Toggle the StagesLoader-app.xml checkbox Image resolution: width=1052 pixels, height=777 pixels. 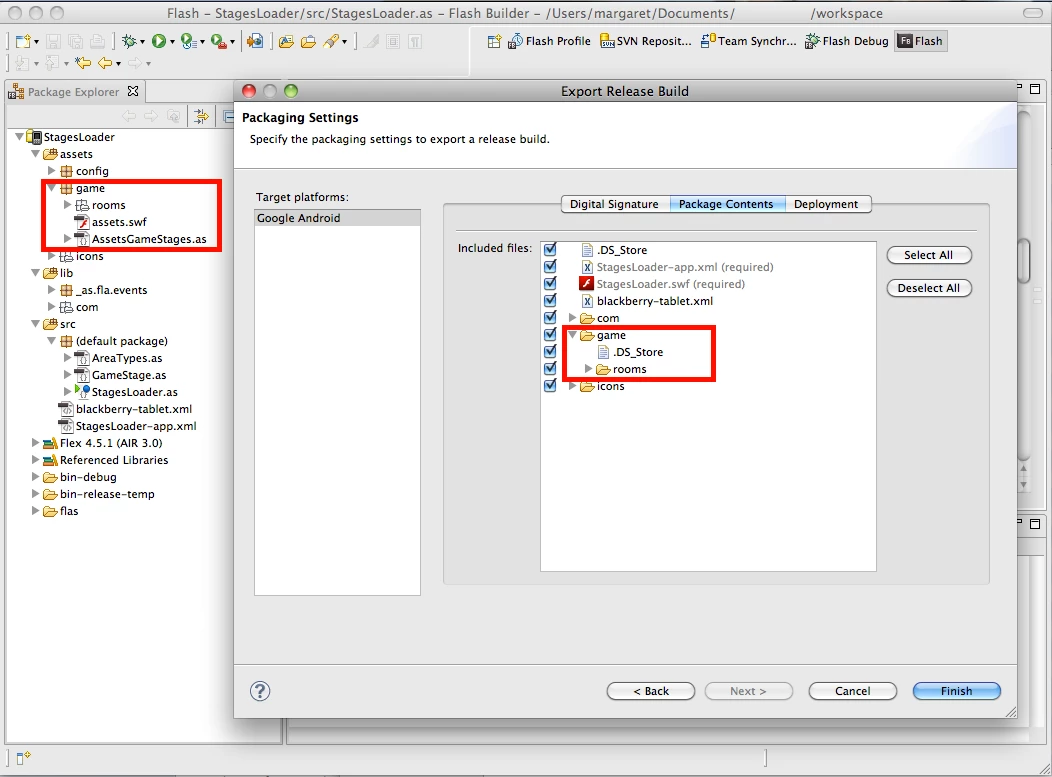(550, 266)
